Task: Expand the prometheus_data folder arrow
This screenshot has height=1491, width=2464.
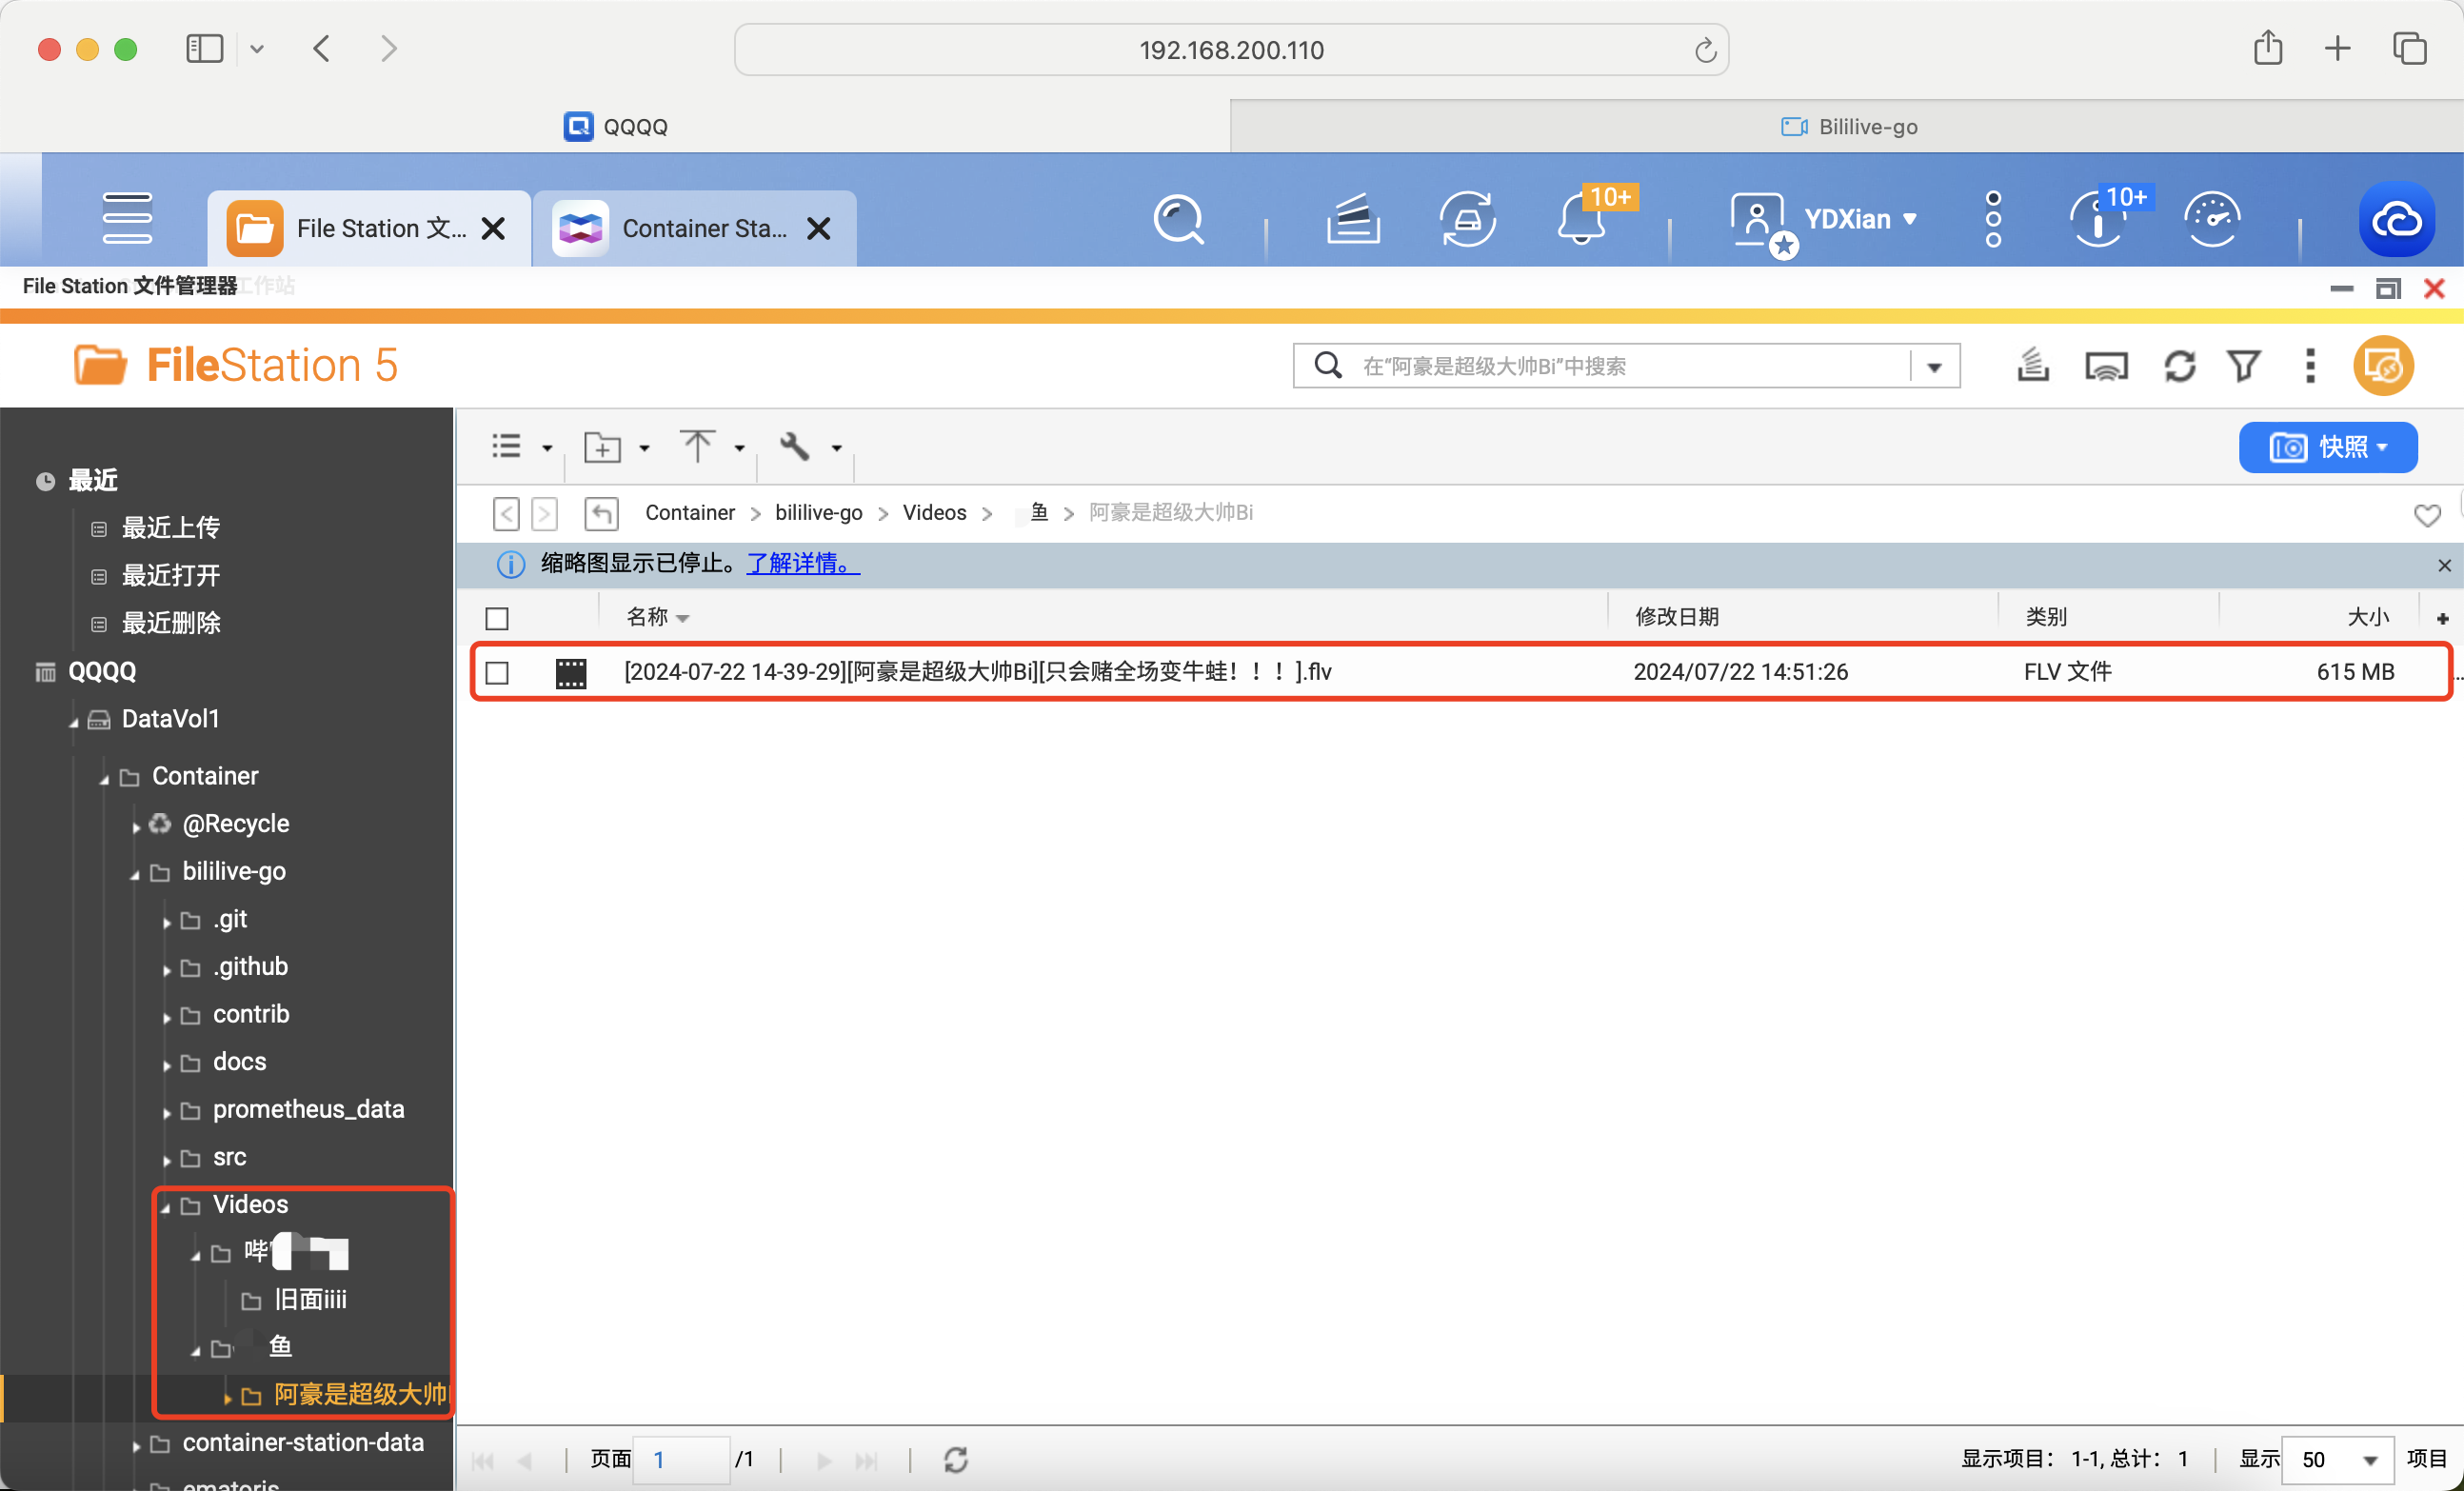Action: pos(166,1113)
